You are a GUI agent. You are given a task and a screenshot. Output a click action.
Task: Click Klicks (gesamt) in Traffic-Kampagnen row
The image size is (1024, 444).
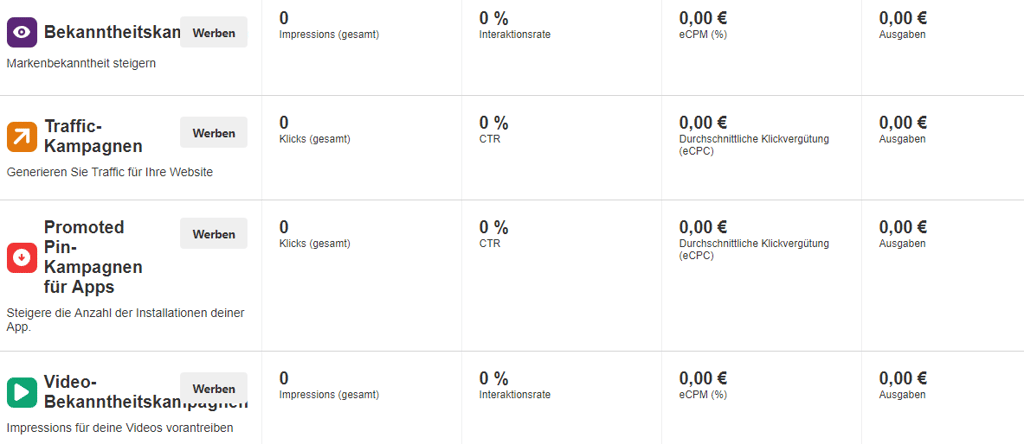315,139
